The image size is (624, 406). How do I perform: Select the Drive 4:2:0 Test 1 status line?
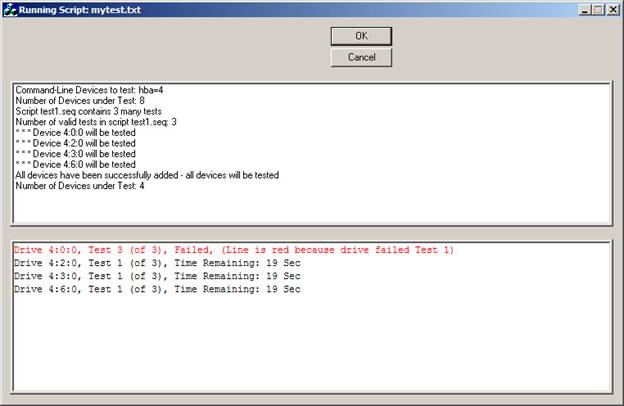(x=157, y=263)
